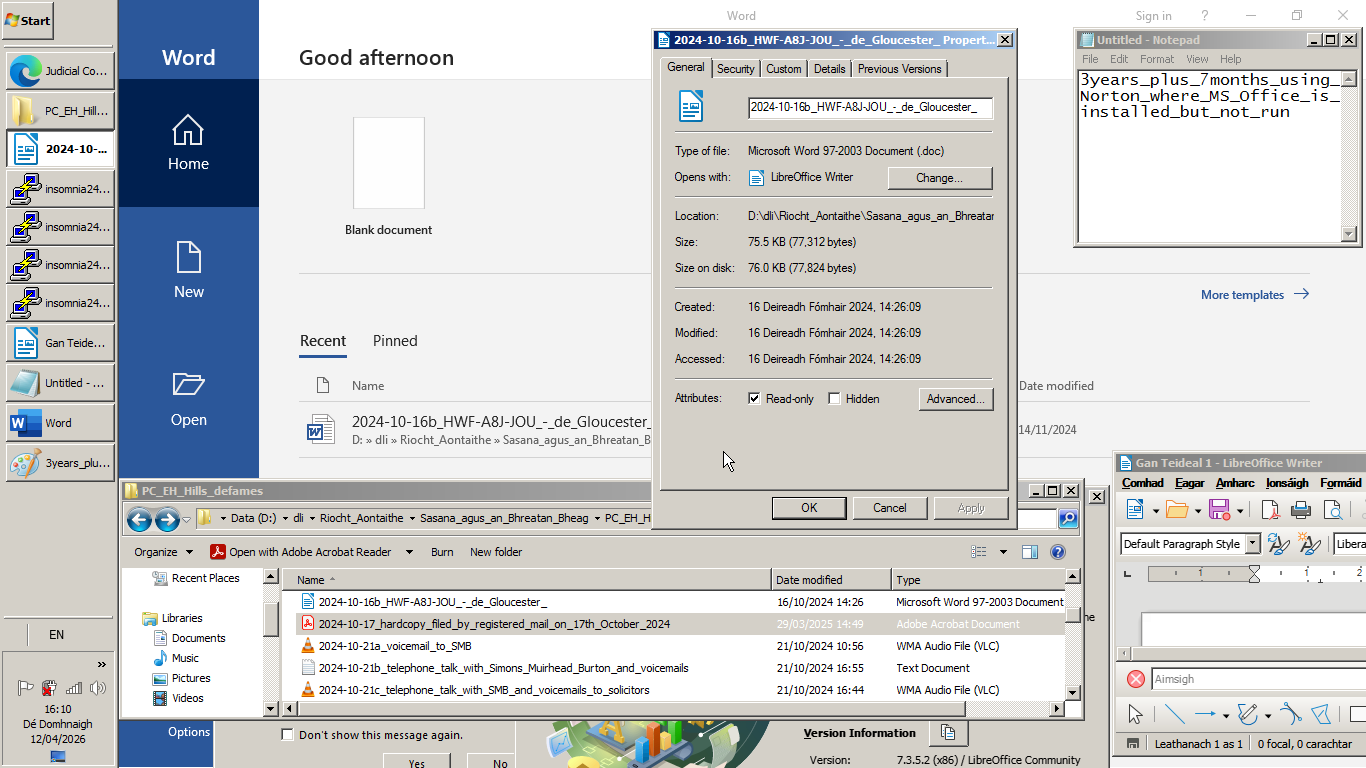Open the Judicial Co... Edge taskbar button
Screen dimensions: 1366x768
click(60, 71)
